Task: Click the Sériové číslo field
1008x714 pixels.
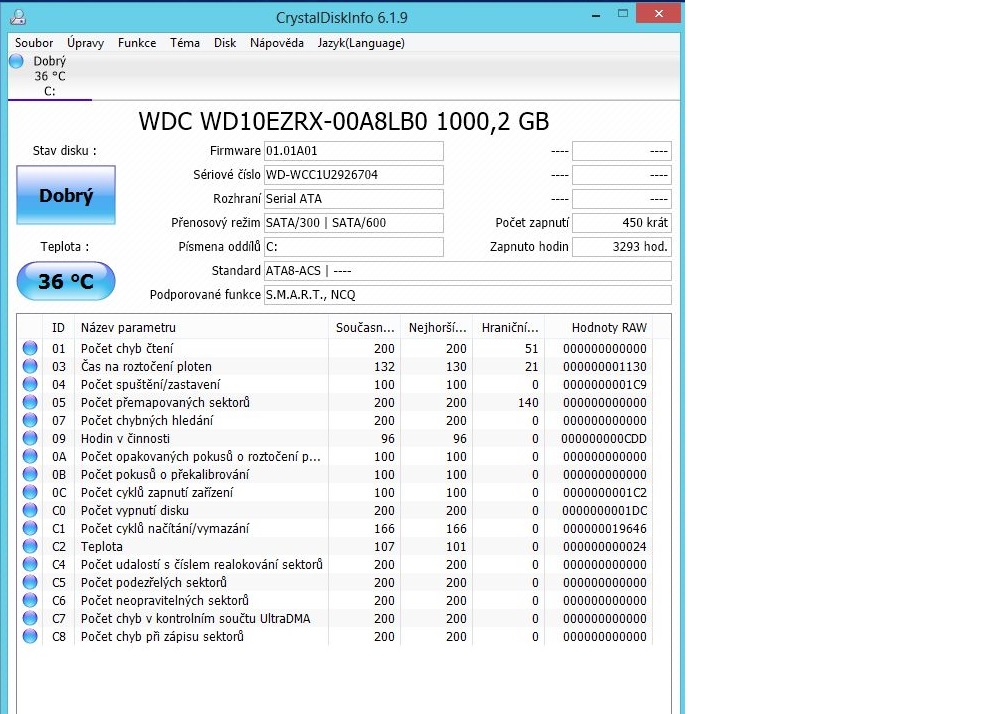Action: pyautogui.click(x=353, y=175)
